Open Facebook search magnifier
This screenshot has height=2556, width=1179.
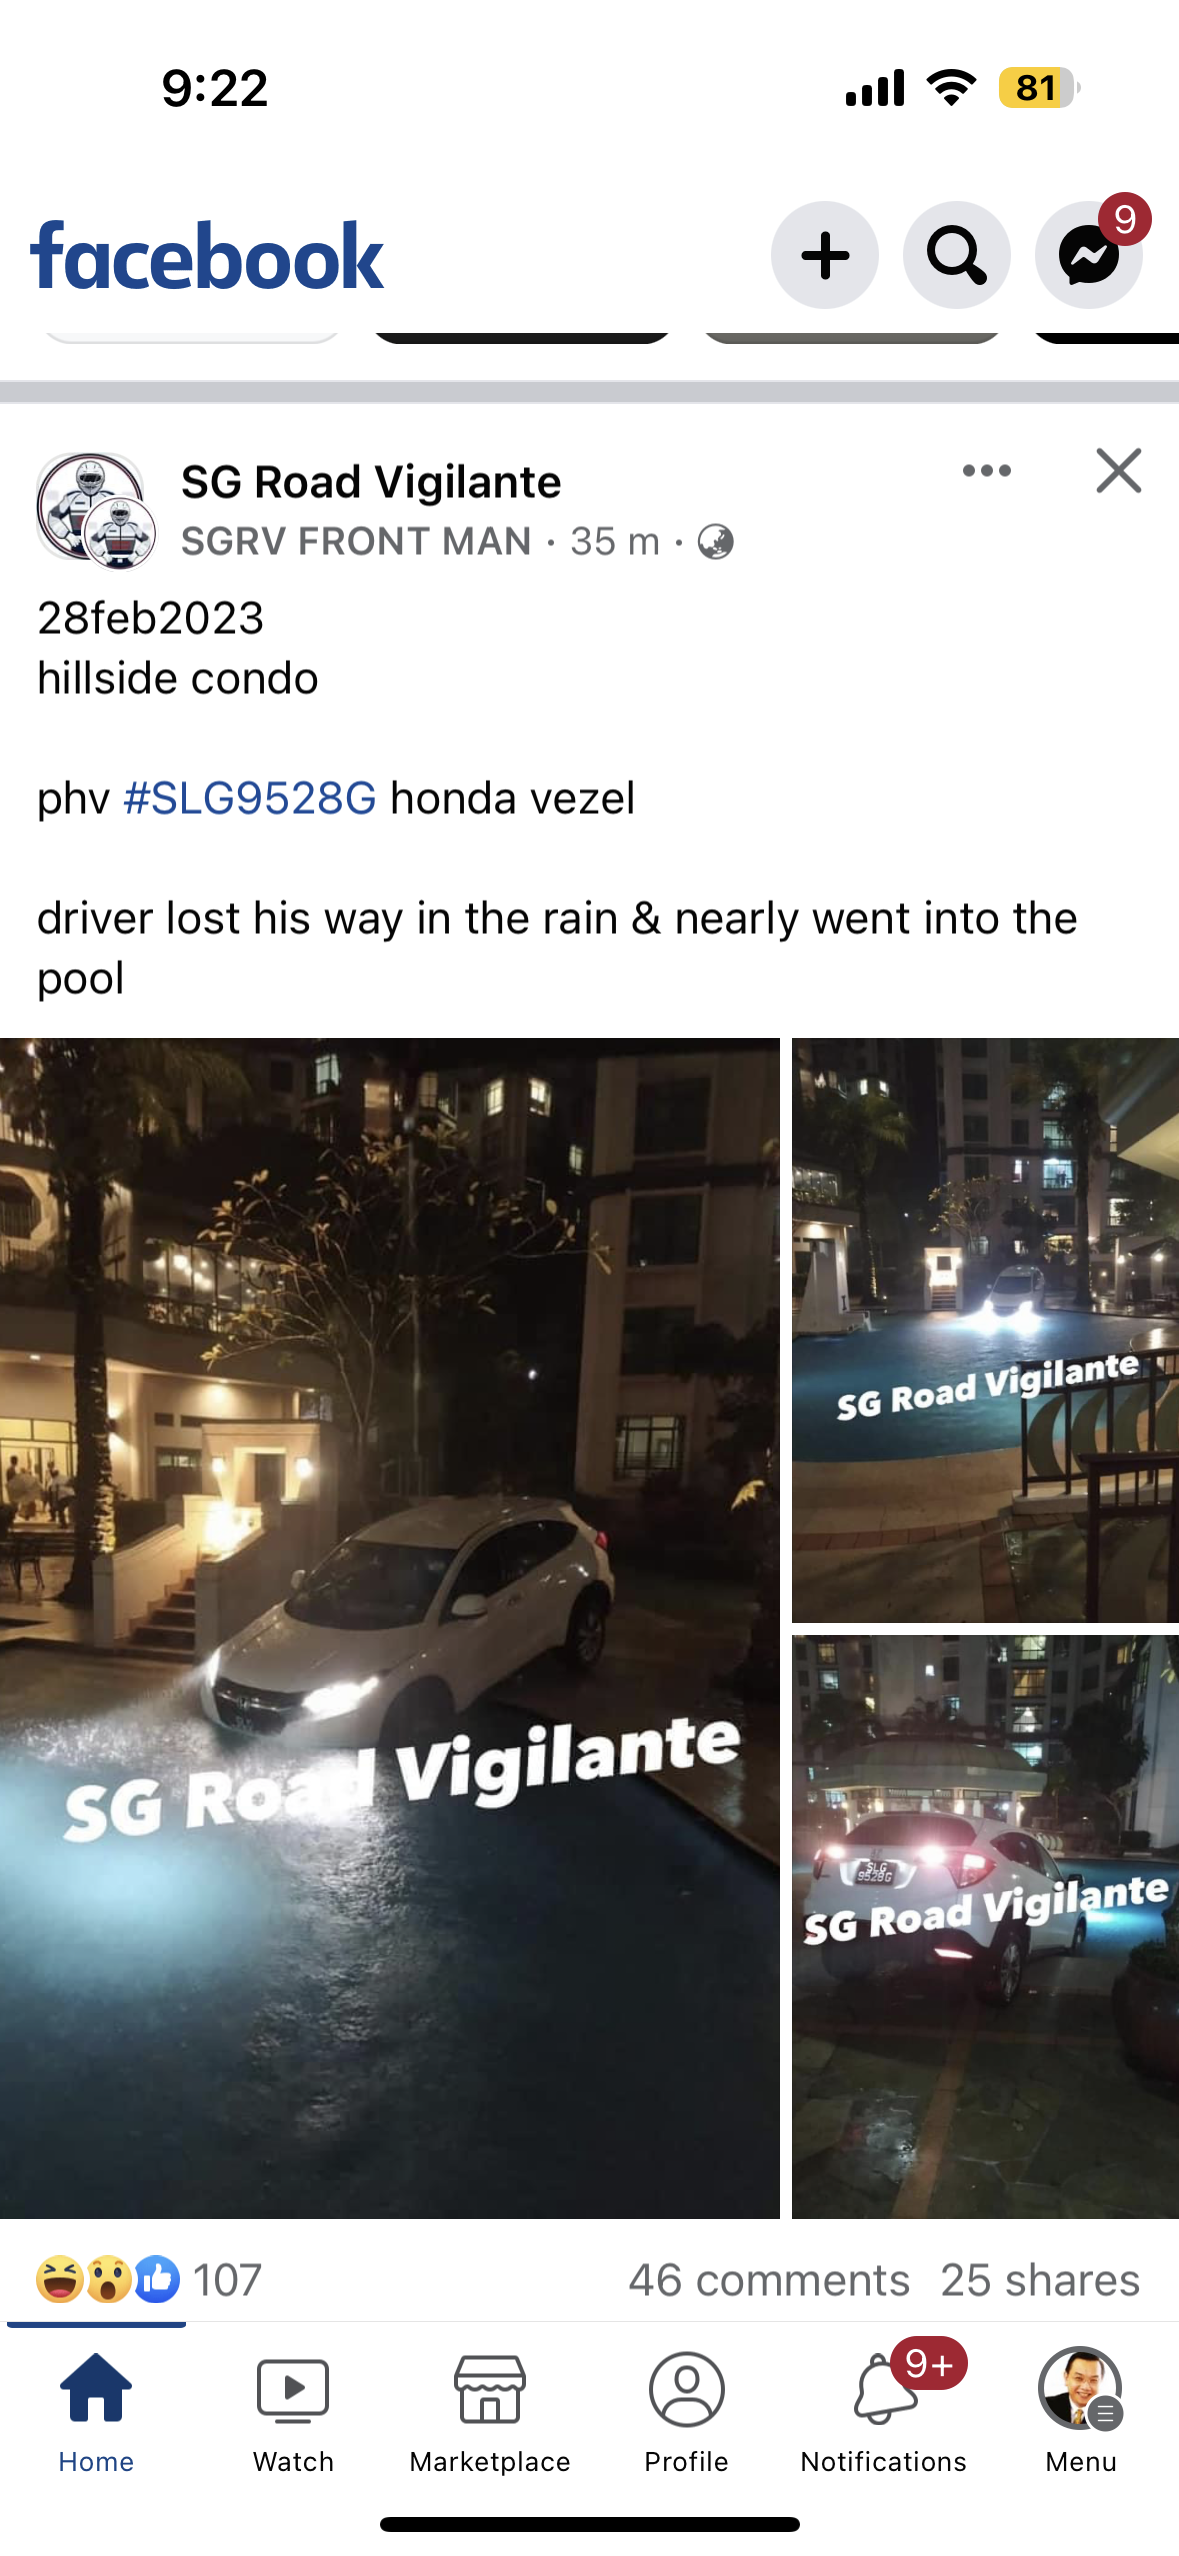click(x=957, y=255)
